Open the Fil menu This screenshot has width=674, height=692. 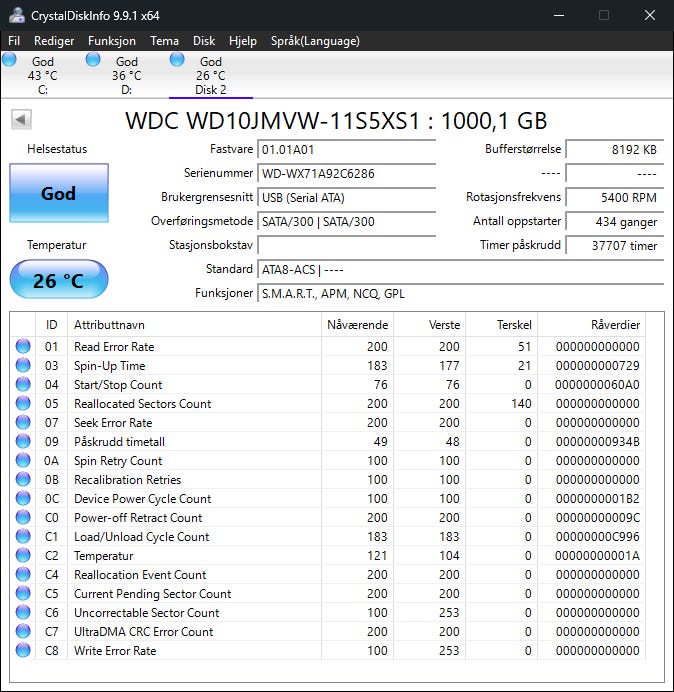click(x=14, y=41)
